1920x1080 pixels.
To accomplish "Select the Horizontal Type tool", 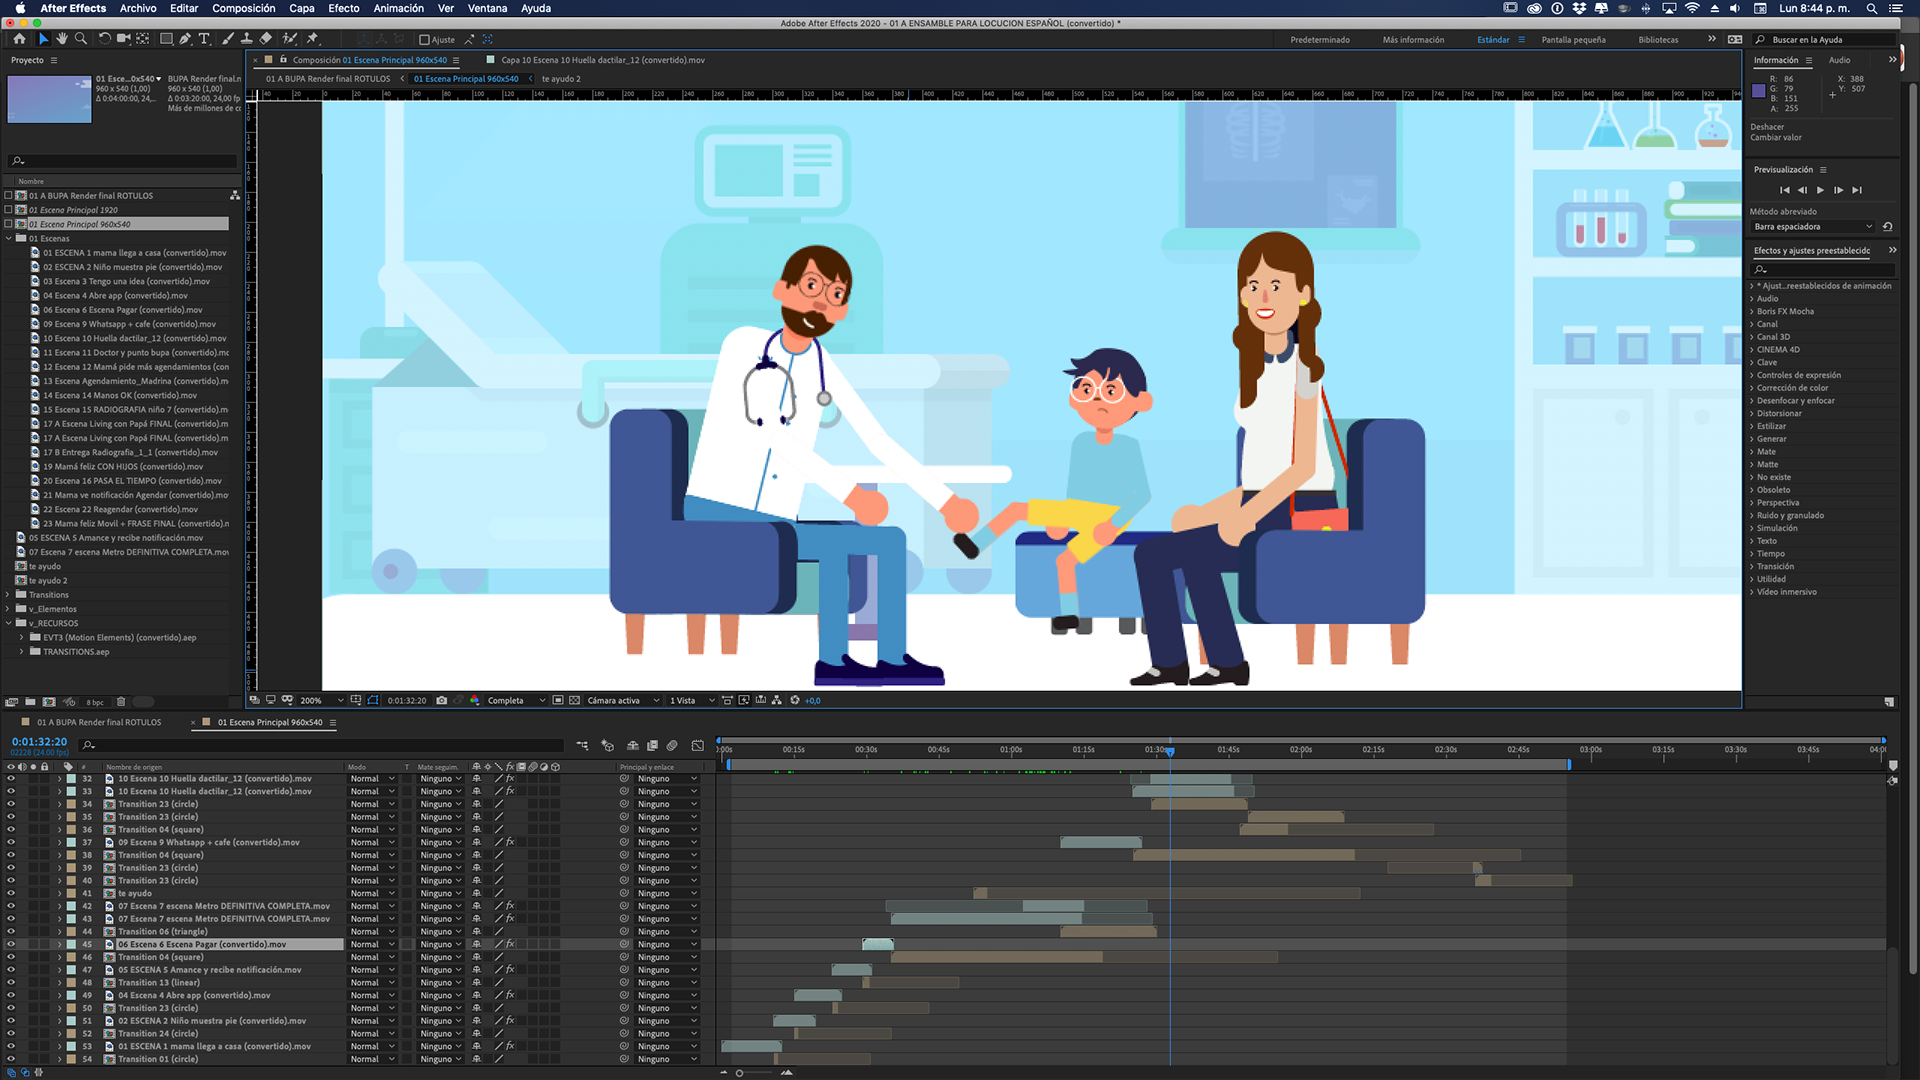I will pos(204,39).
